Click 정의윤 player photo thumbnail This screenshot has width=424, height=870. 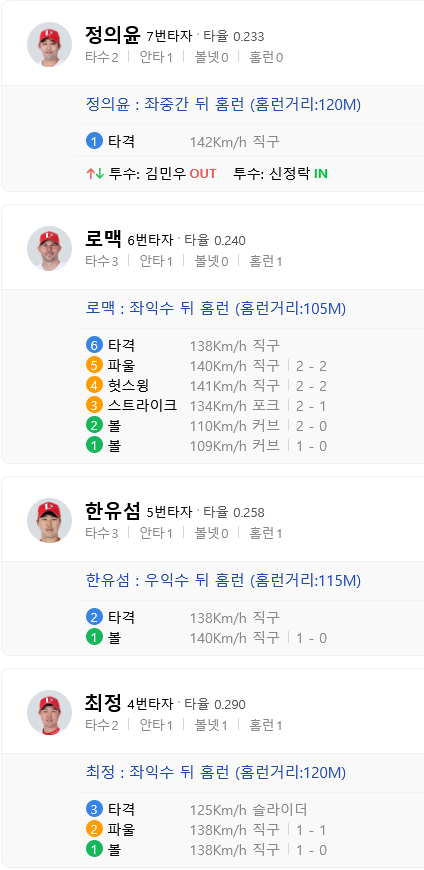(49, 44)
